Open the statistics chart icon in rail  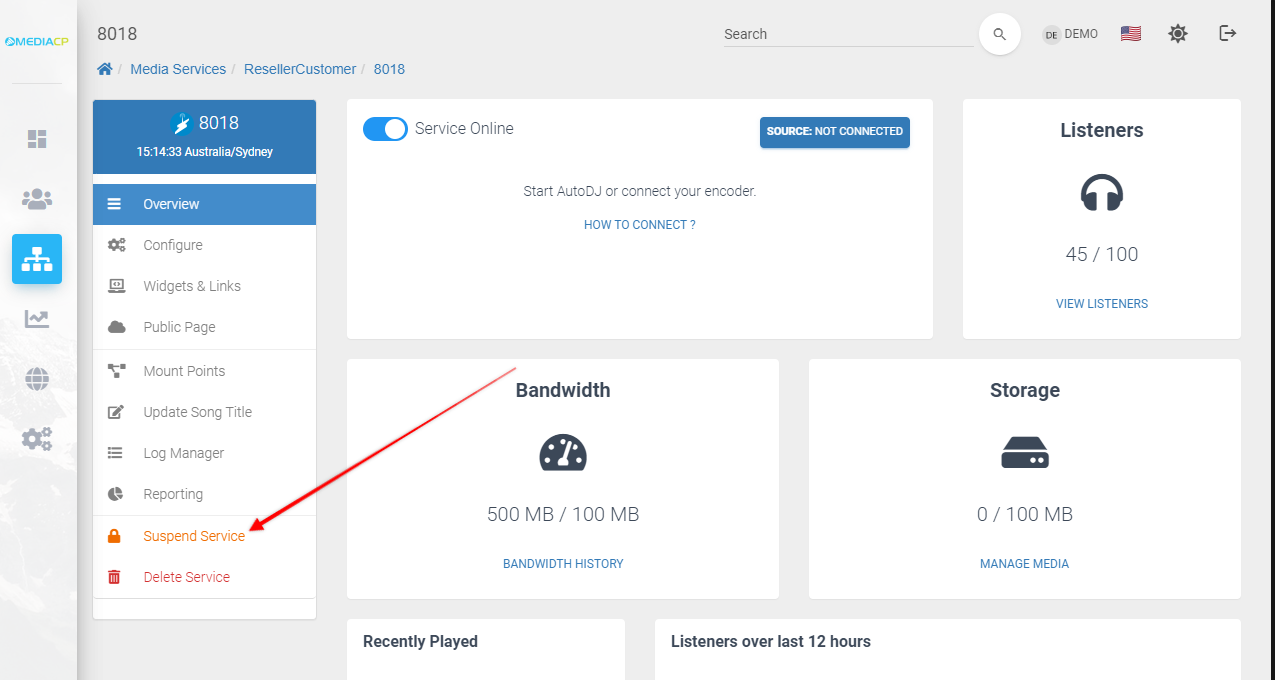coord(37,319)
